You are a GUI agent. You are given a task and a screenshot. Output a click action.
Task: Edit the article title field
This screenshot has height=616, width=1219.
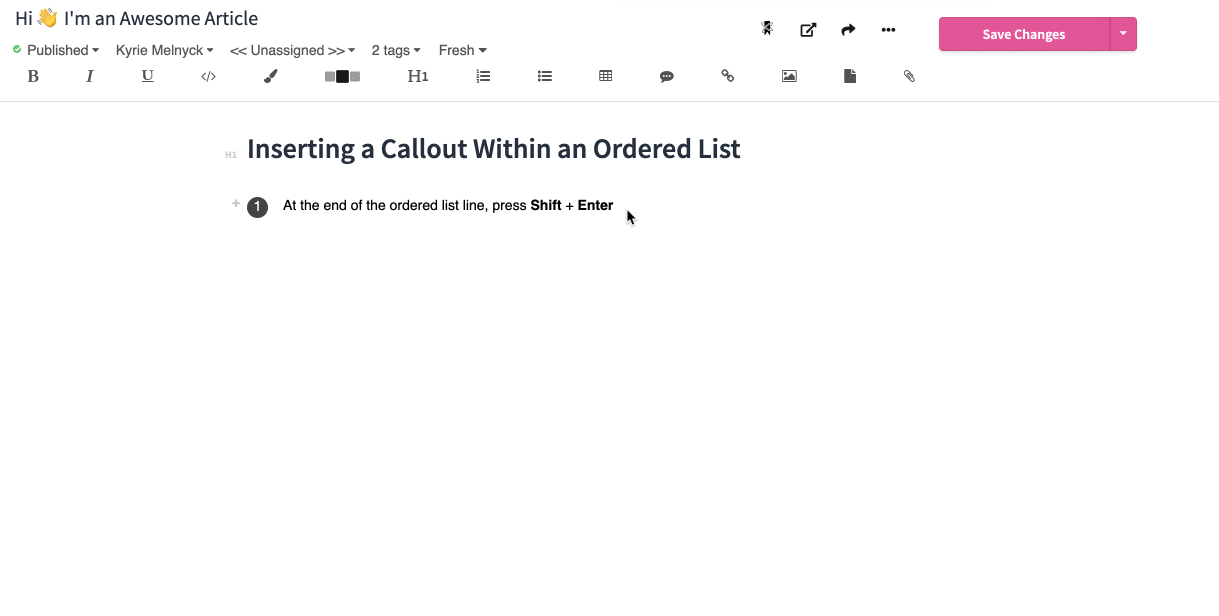(137, 18)
